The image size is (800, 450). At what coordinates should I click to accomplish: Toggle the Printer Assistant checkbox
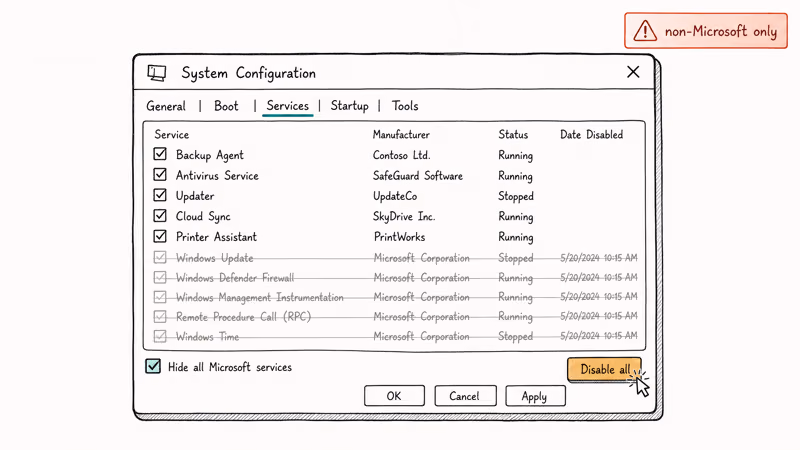click(x=160, y=236)
